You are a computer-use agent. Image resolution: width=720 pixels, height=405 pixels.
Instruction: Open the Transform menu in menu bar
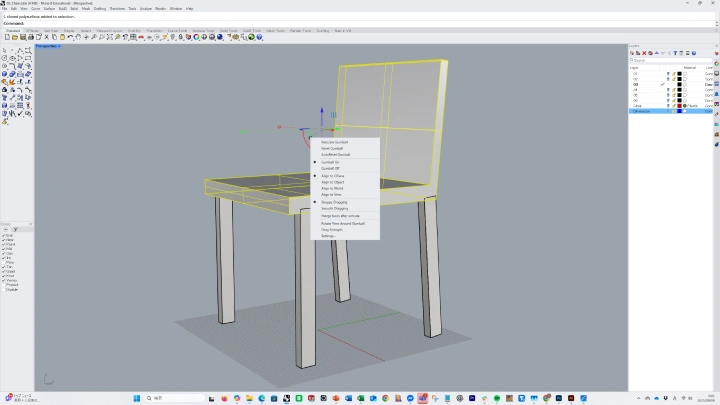(x=117, y=9)
